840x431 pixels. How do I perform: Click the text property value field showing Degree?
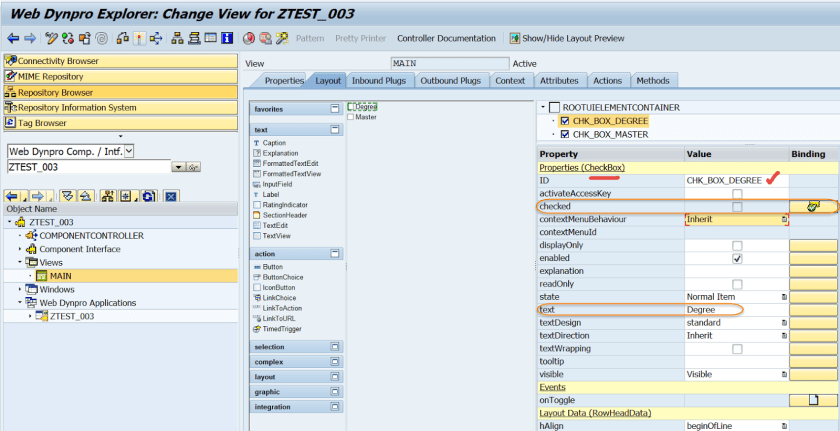(x=735, y=310)
